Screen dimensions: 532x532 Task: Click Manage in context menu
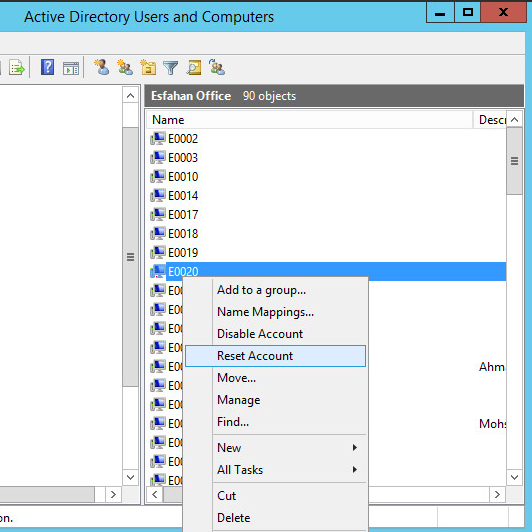click(276, 400)
